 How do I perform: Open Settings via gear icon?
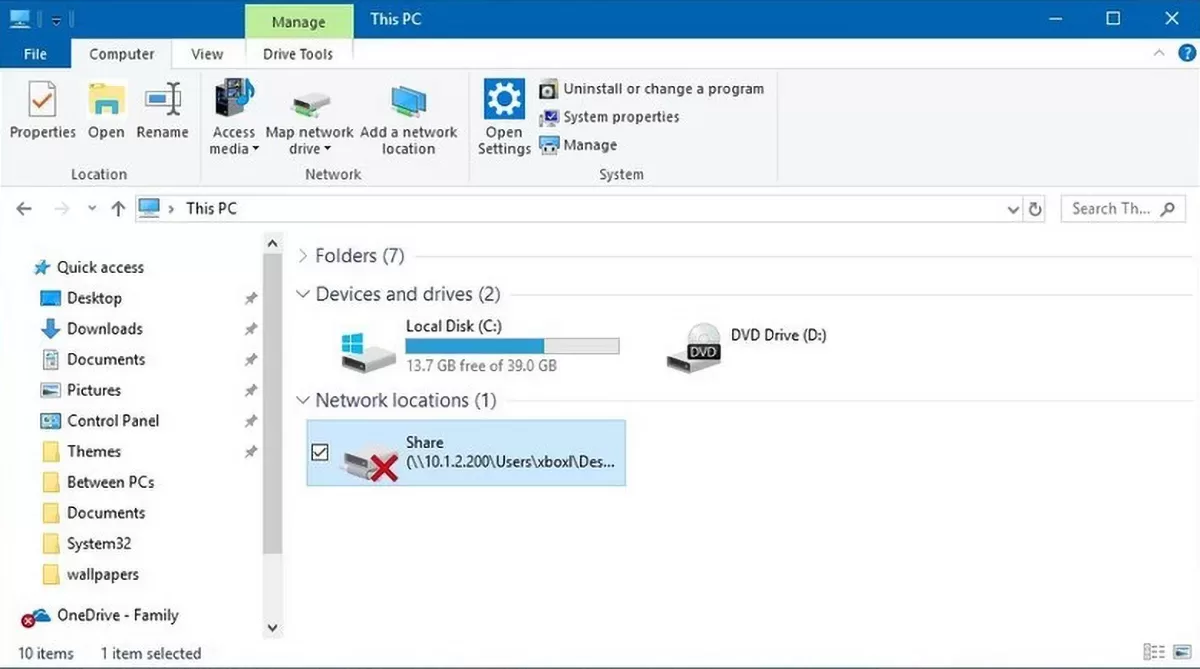pos(504,101)
